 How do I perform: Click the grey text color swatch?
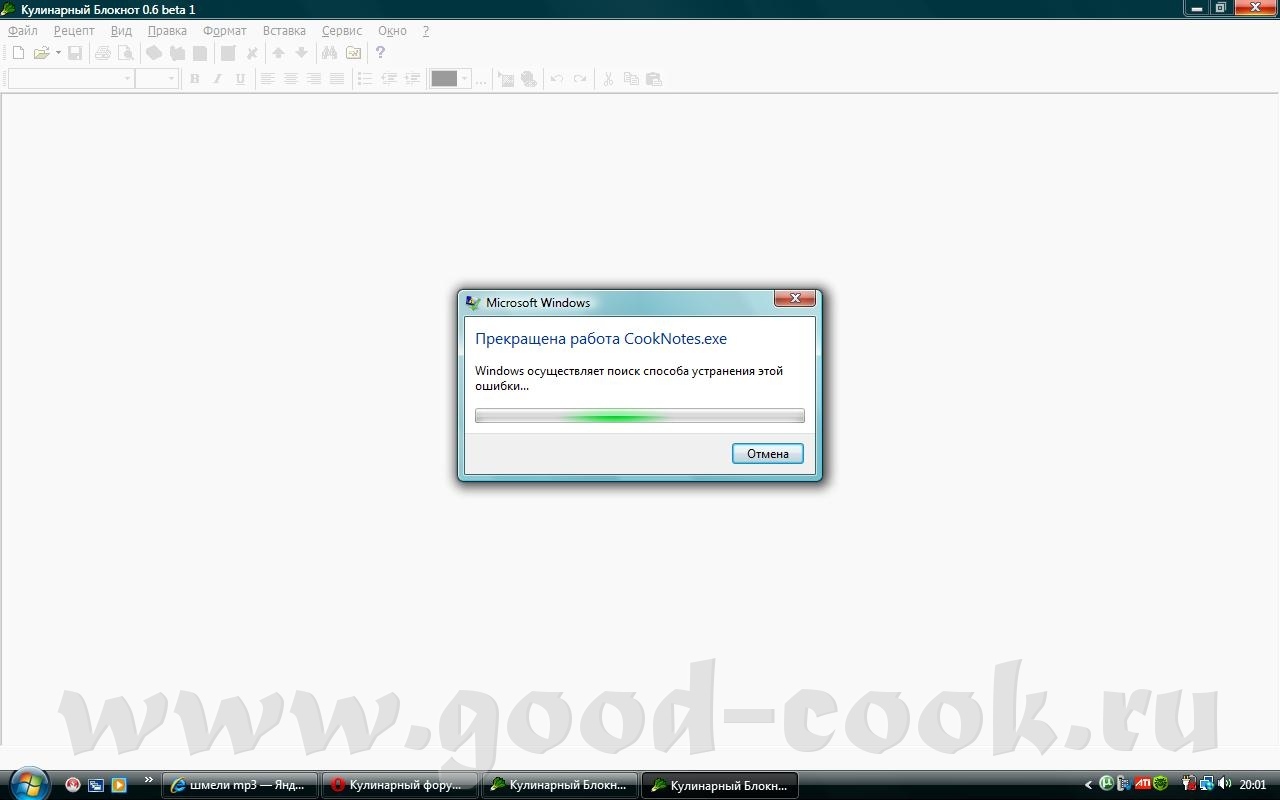[x=444, y=79]
